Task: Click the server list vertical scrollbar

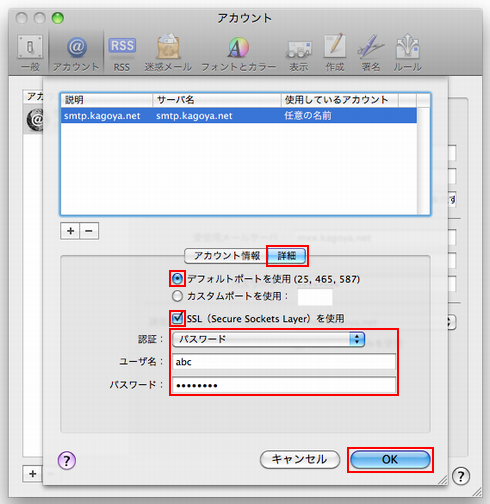Action: click(x=424, y=161)
